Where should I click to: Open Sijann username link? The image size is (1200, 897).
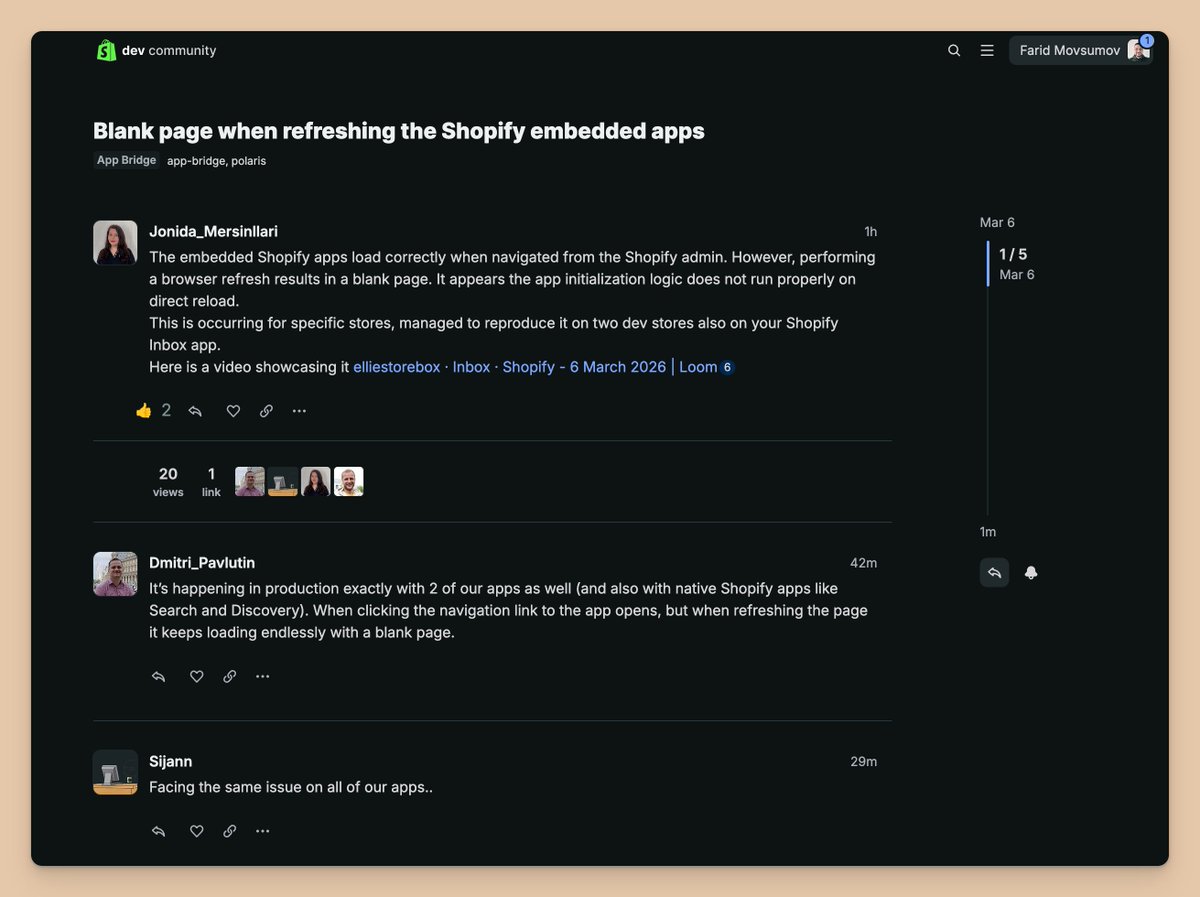tap(171, 762)
